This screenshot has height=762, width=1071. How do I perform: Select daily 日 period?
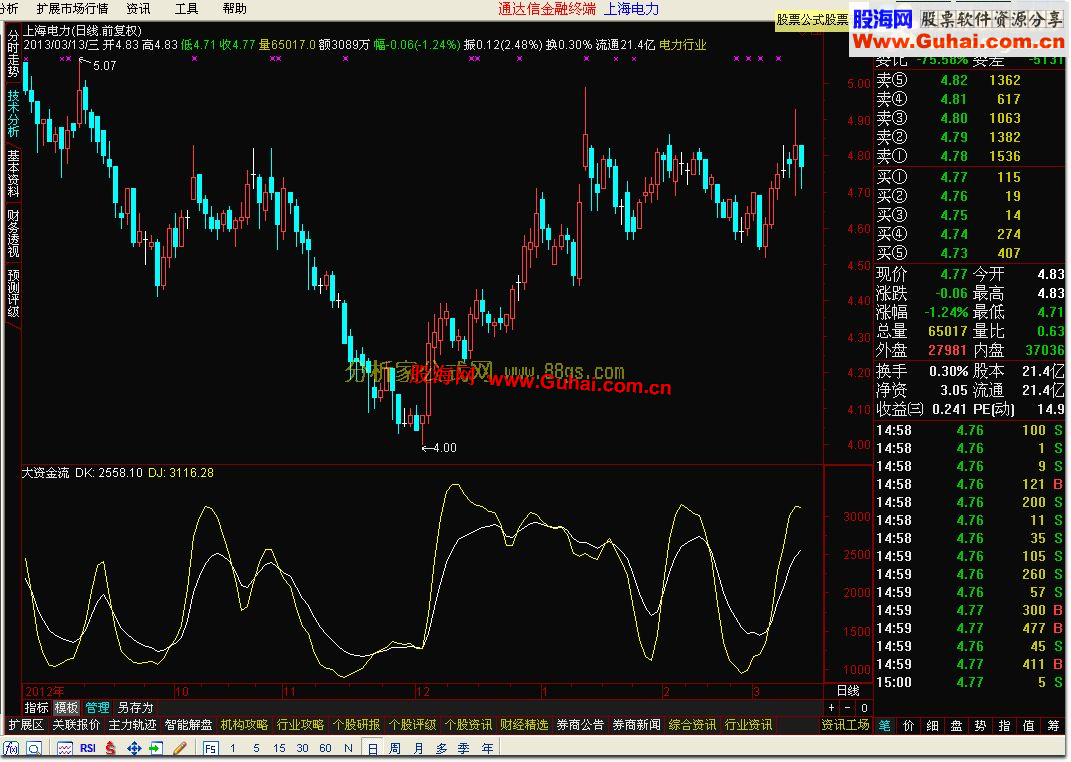372,748
